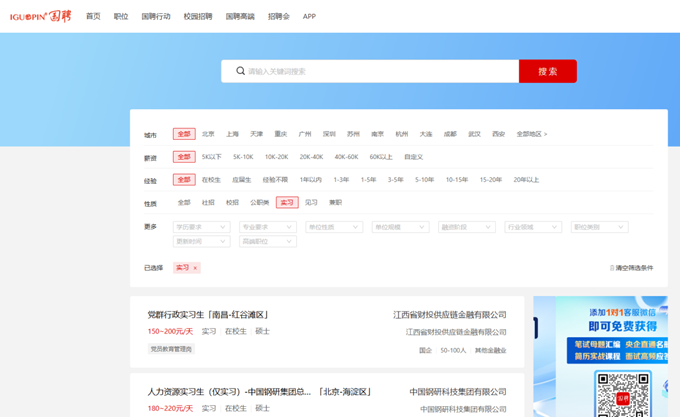The image size is (680, 417).
Task: Filter experience by 20年以上
Action: (x=526, y=179)
